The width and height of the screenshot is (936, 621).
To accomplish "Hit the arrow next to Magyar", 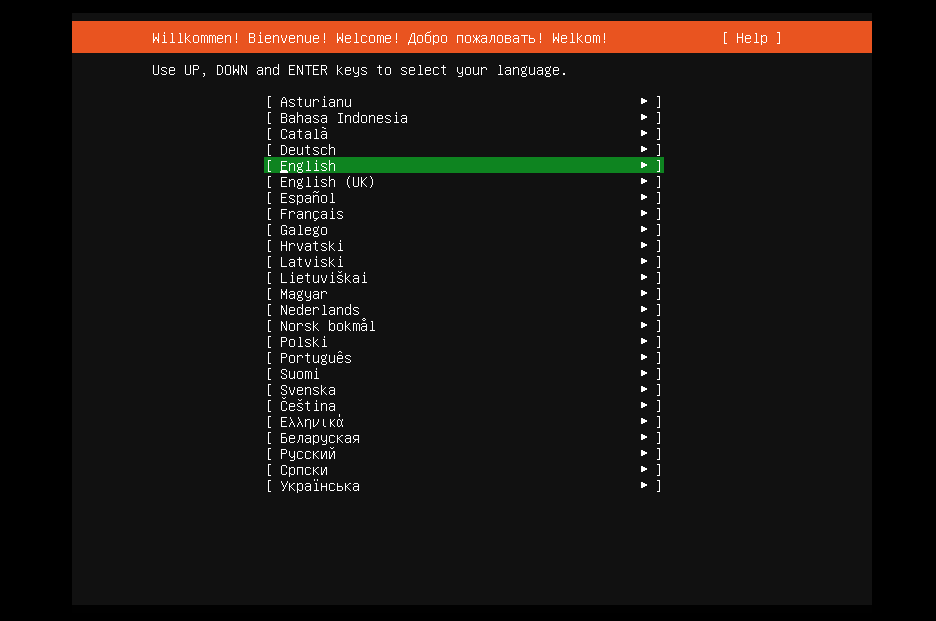I will (x=645, y=294).
